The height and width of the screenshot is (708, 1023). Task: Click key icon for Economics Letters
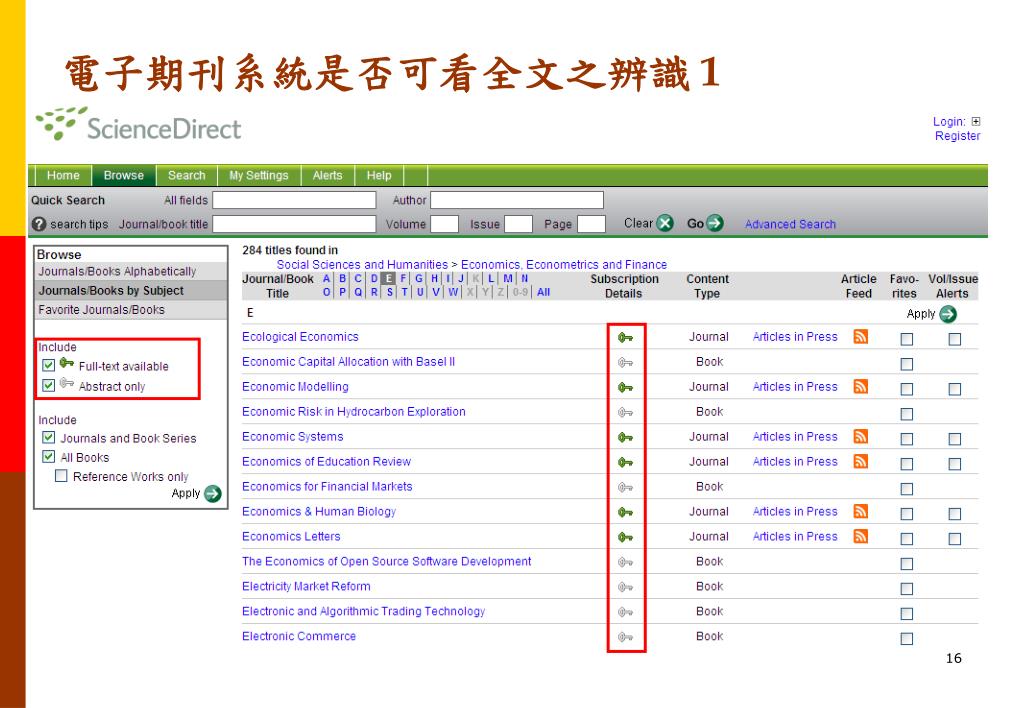626,537
